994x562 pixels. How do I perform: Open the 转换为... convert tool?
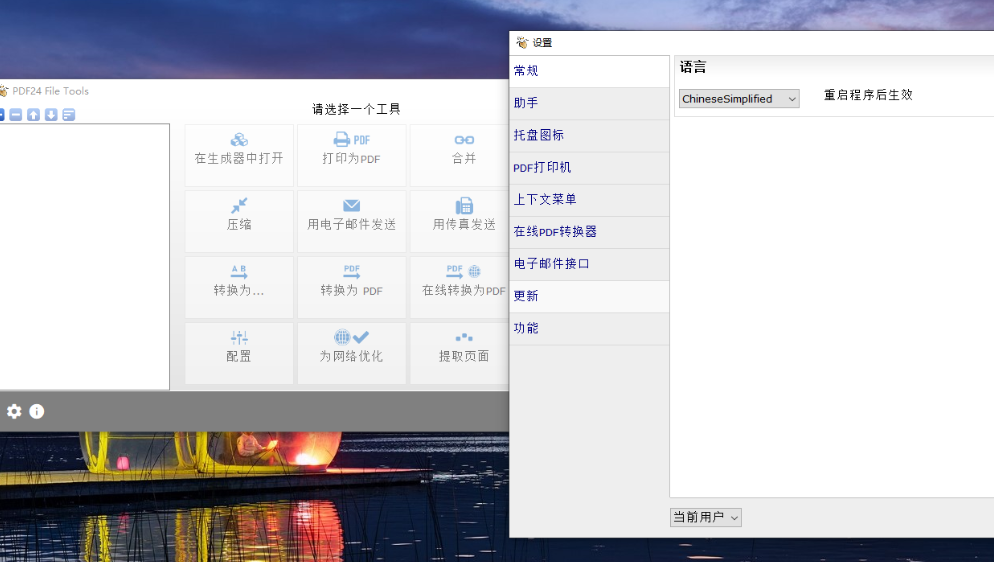(x=239, y=287)
